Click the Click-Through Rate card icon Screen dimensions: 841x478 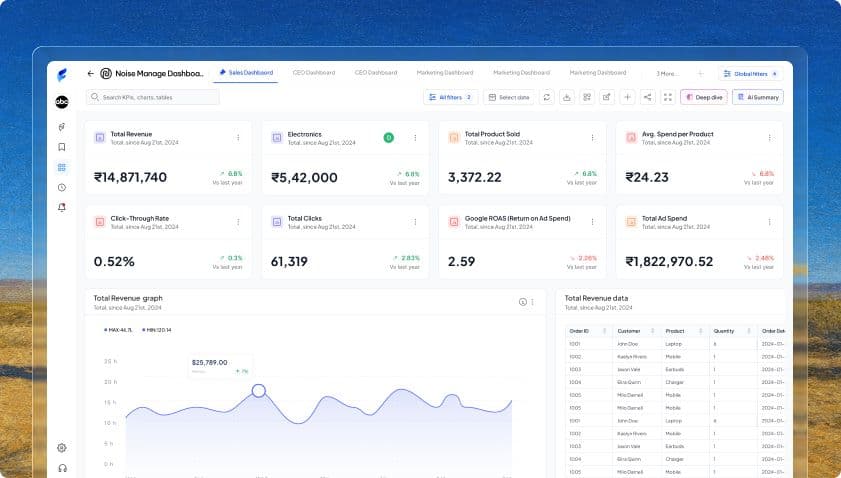(100, 222)
